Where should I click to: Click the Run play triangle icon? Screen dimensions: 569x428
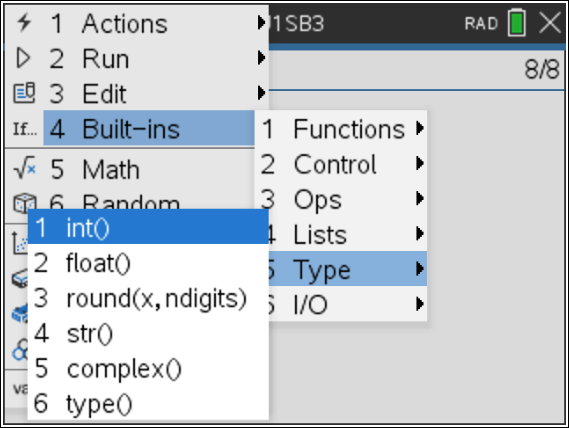(23, 58)
